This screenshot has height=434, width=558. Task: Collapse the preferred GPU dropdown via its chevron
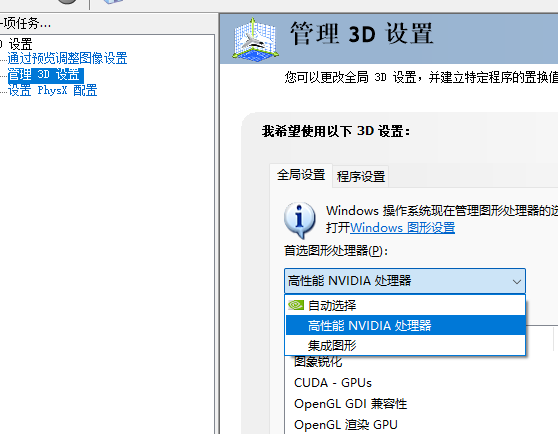click(x=516, y=281)
